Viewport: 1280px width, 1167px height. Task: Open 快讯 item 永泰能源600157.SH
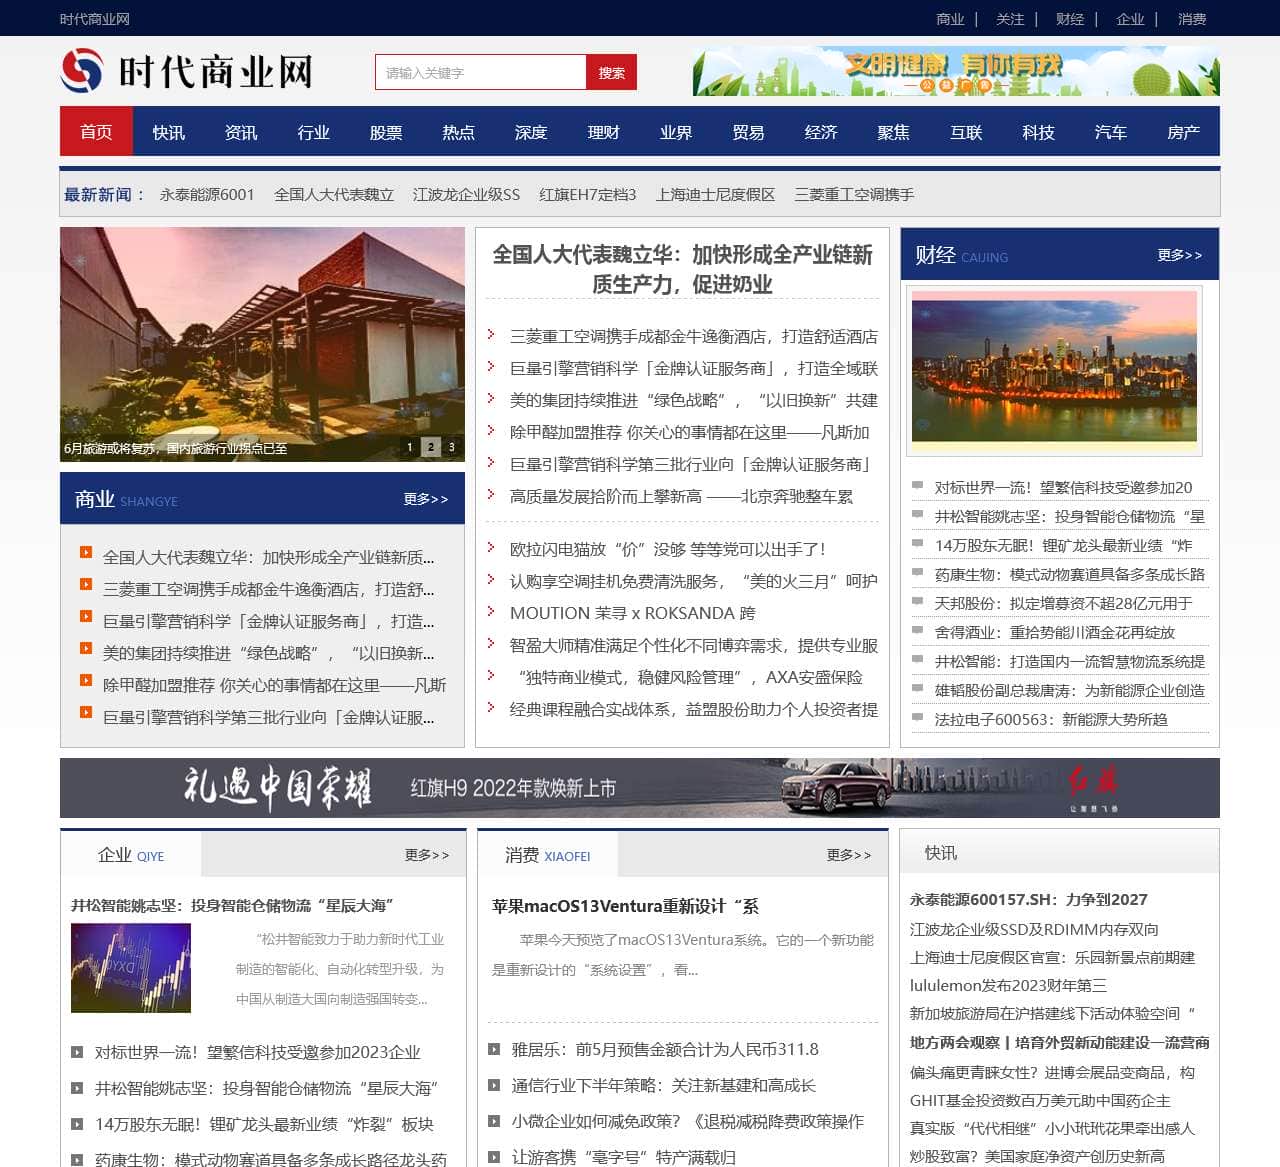coord(1028,899)
